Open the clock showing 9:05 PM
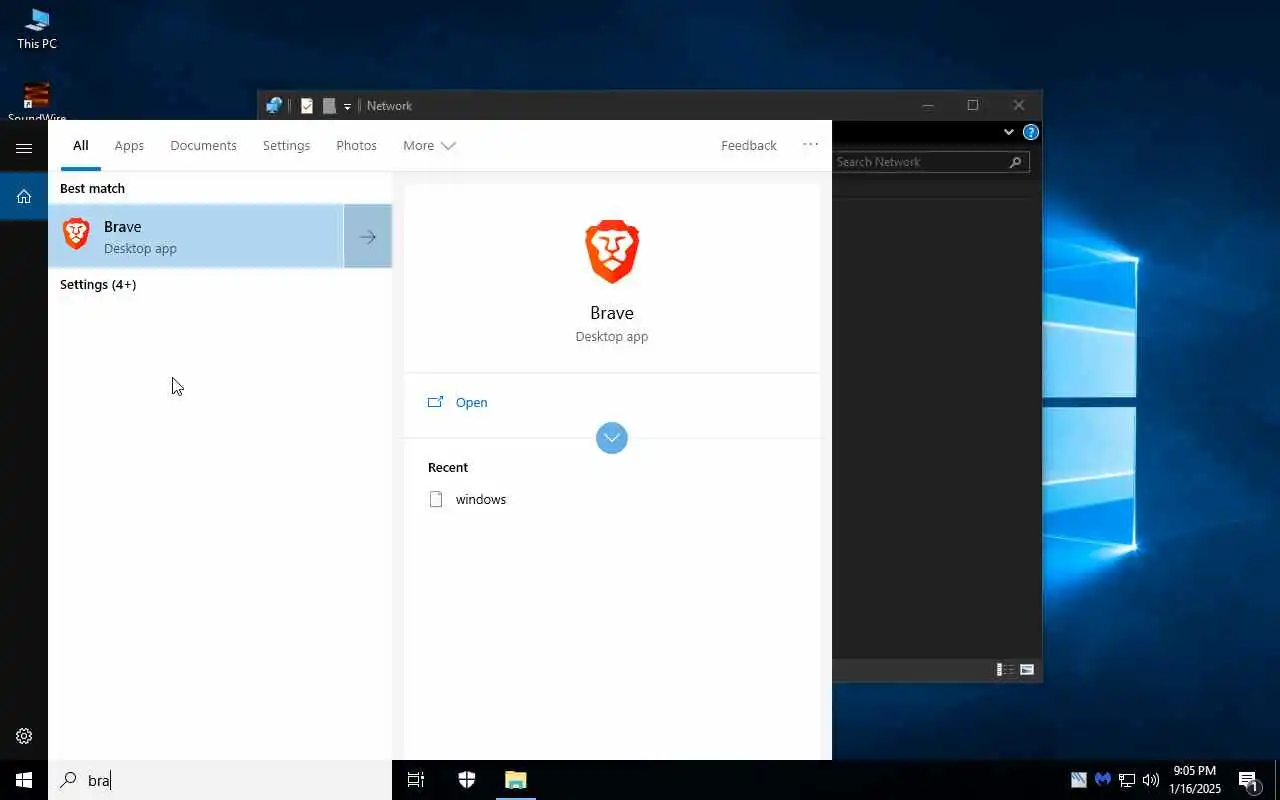The width and height of the screenshot is (1280, 800). point(1195,780)
